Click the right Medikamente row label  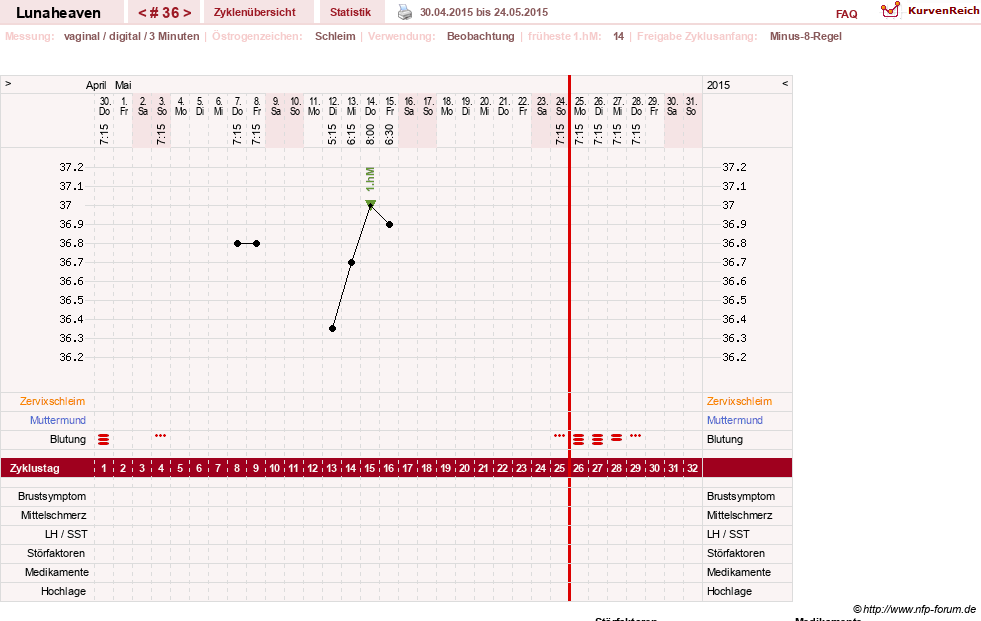click(x=739, y=572)
